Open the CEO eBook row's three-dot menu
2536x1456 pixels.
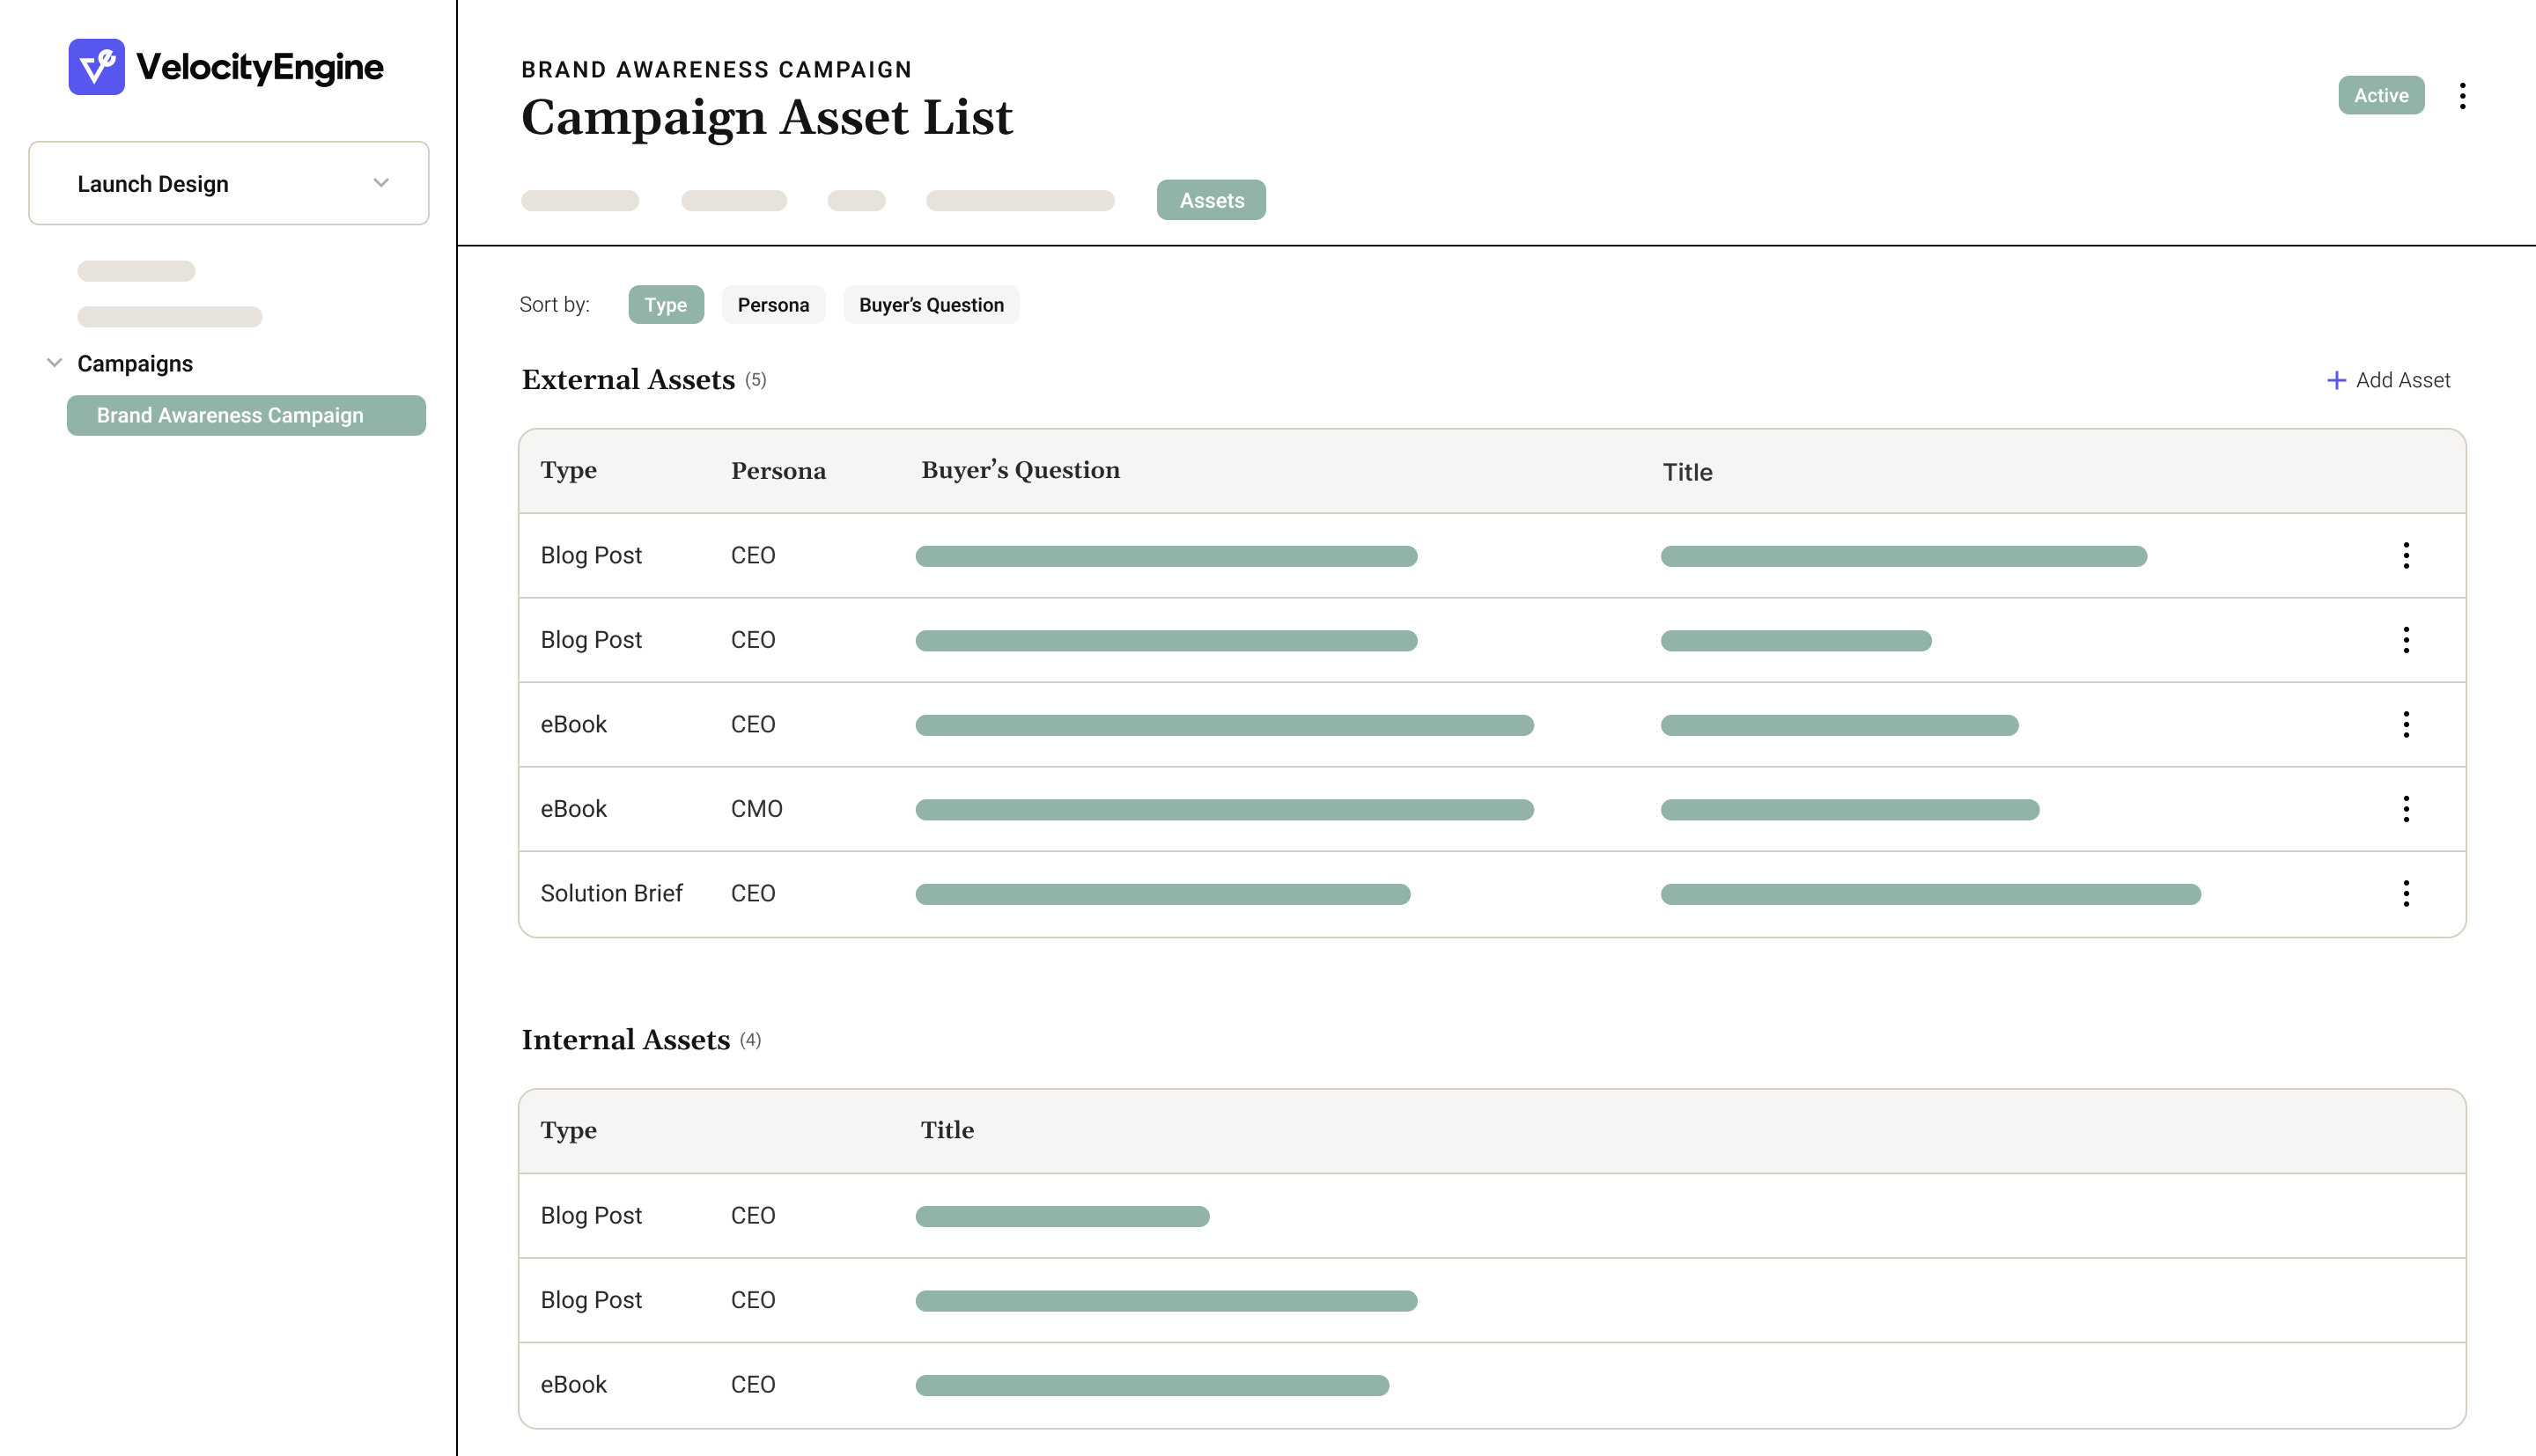[2406, 724]
